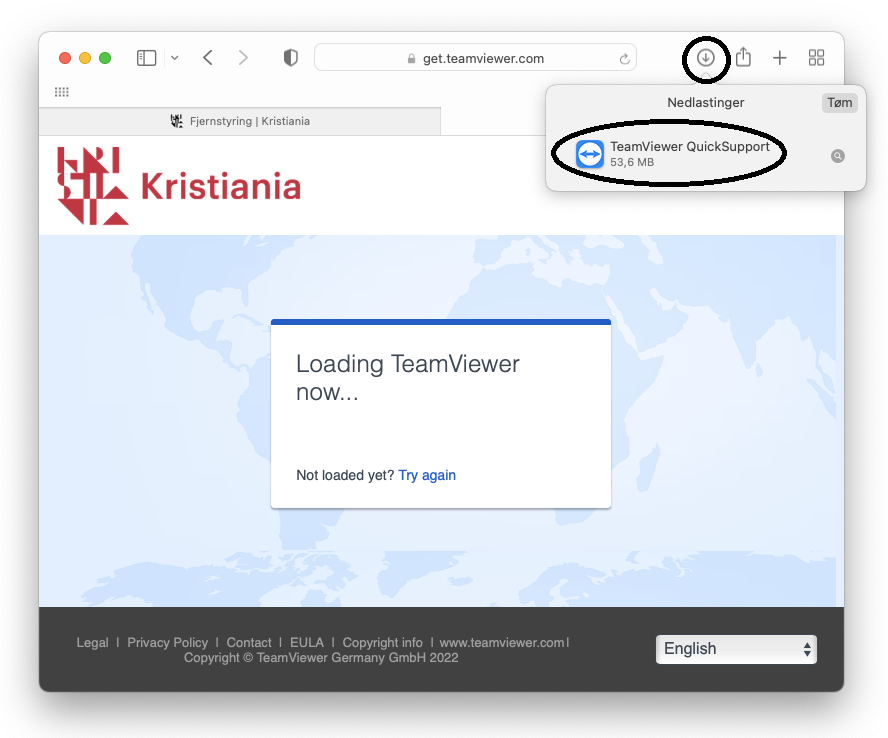Reveal the download in Finder magnifier icon
Screen dimensions: 888x738
[x=838, y=156]
